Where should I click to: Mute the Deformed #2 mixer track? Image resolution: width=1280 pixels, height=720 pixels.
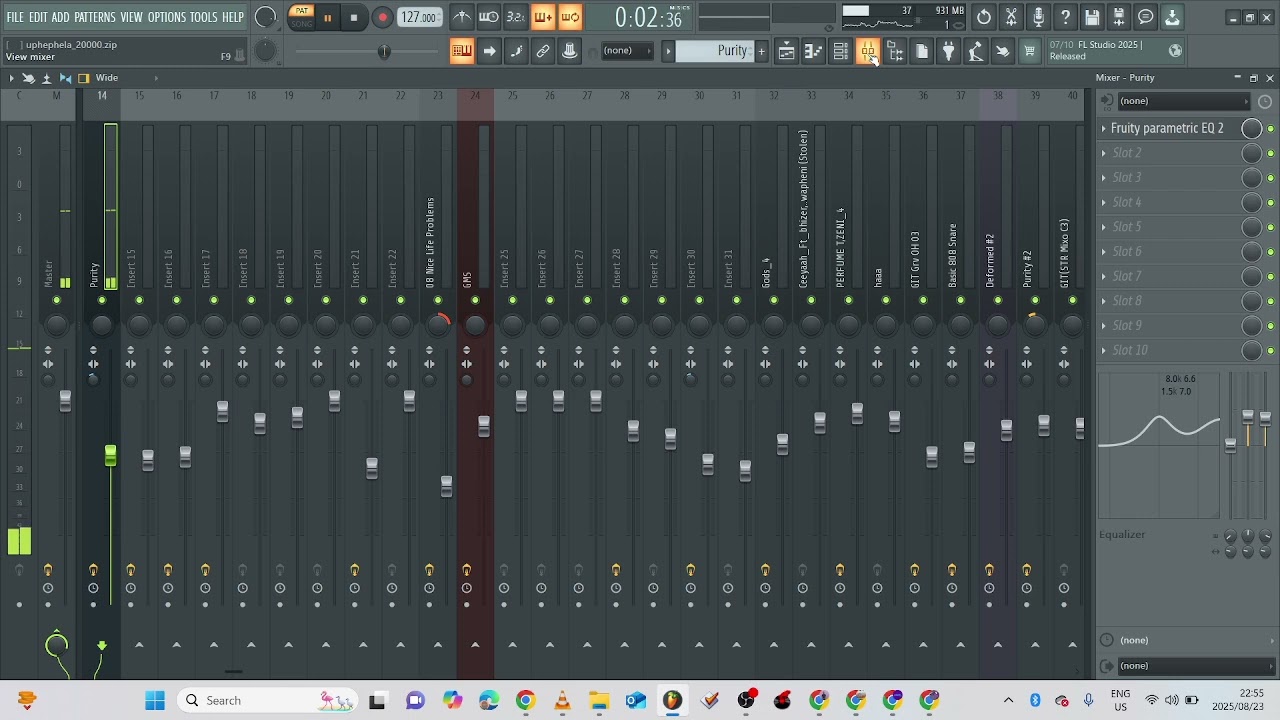coord(998,300)
